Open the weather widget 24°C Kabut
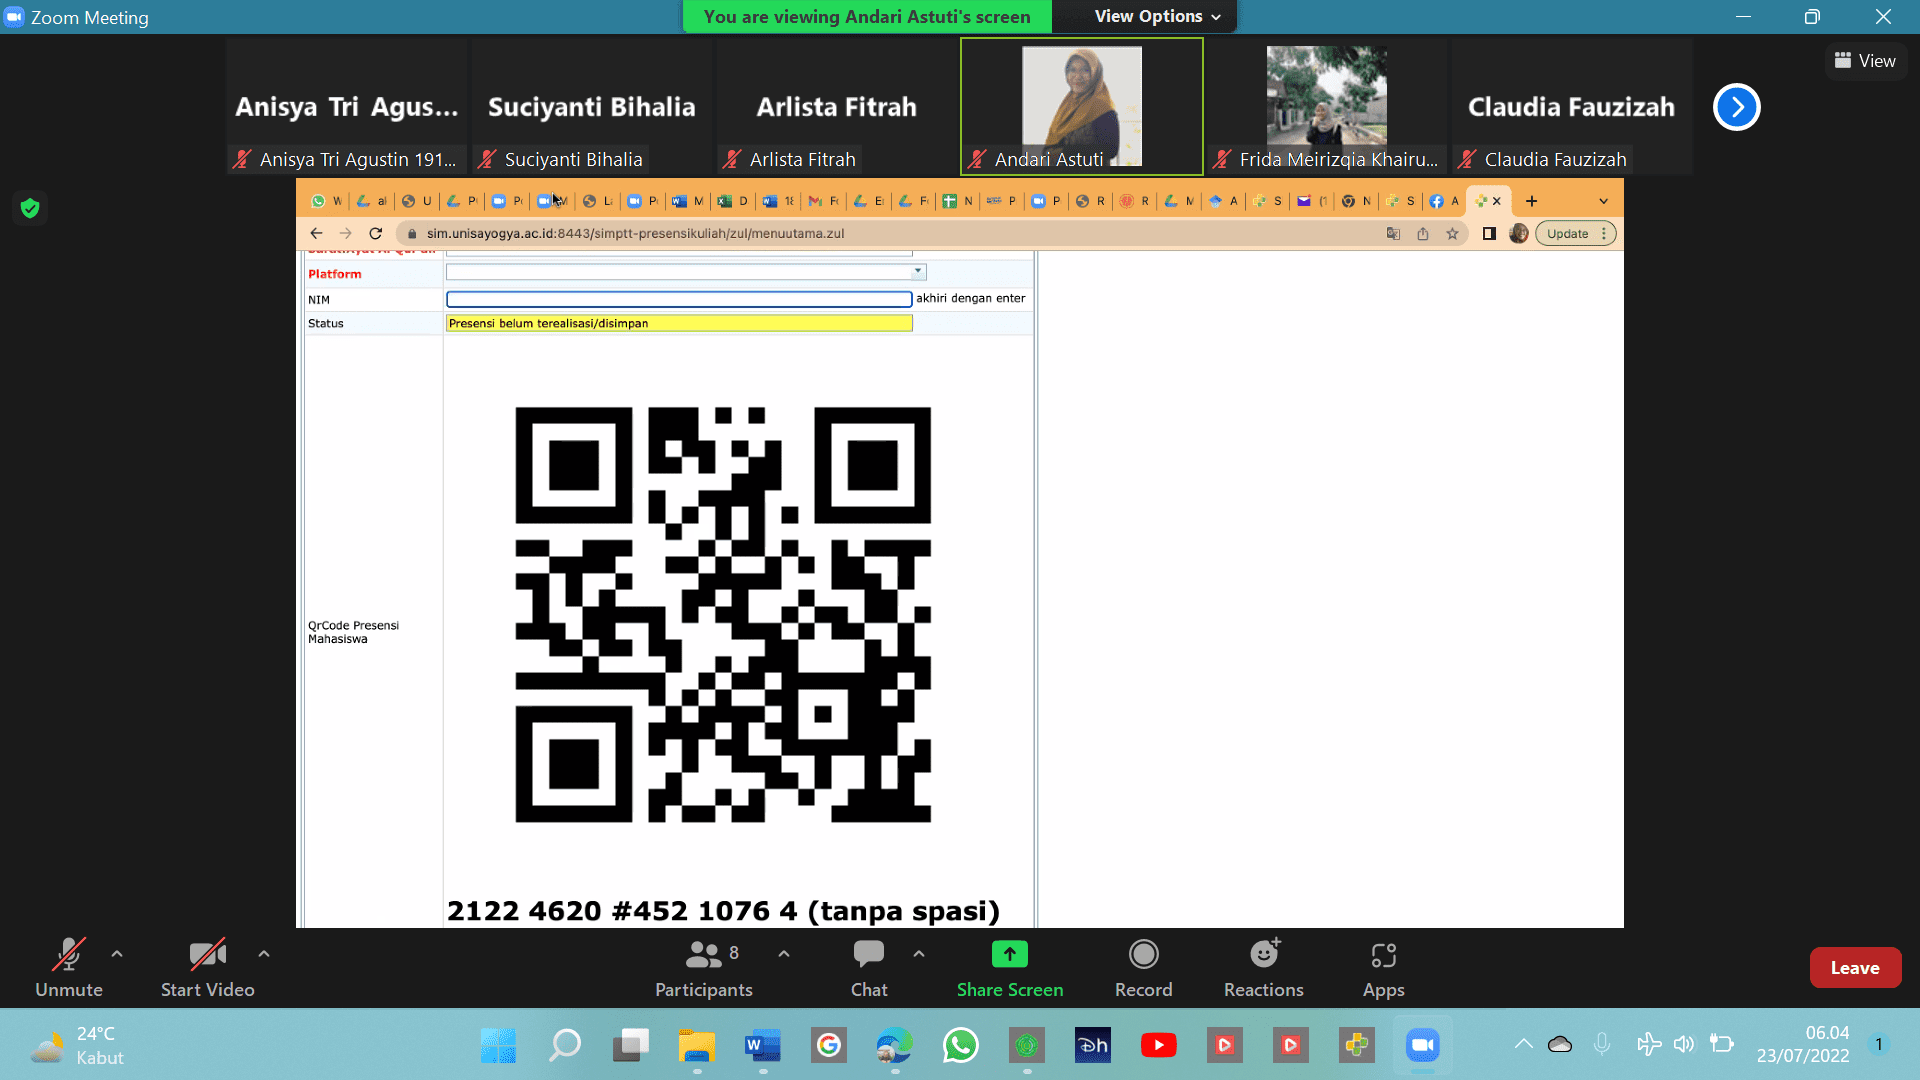The image size is (1920, 1080). [77, 1046]
